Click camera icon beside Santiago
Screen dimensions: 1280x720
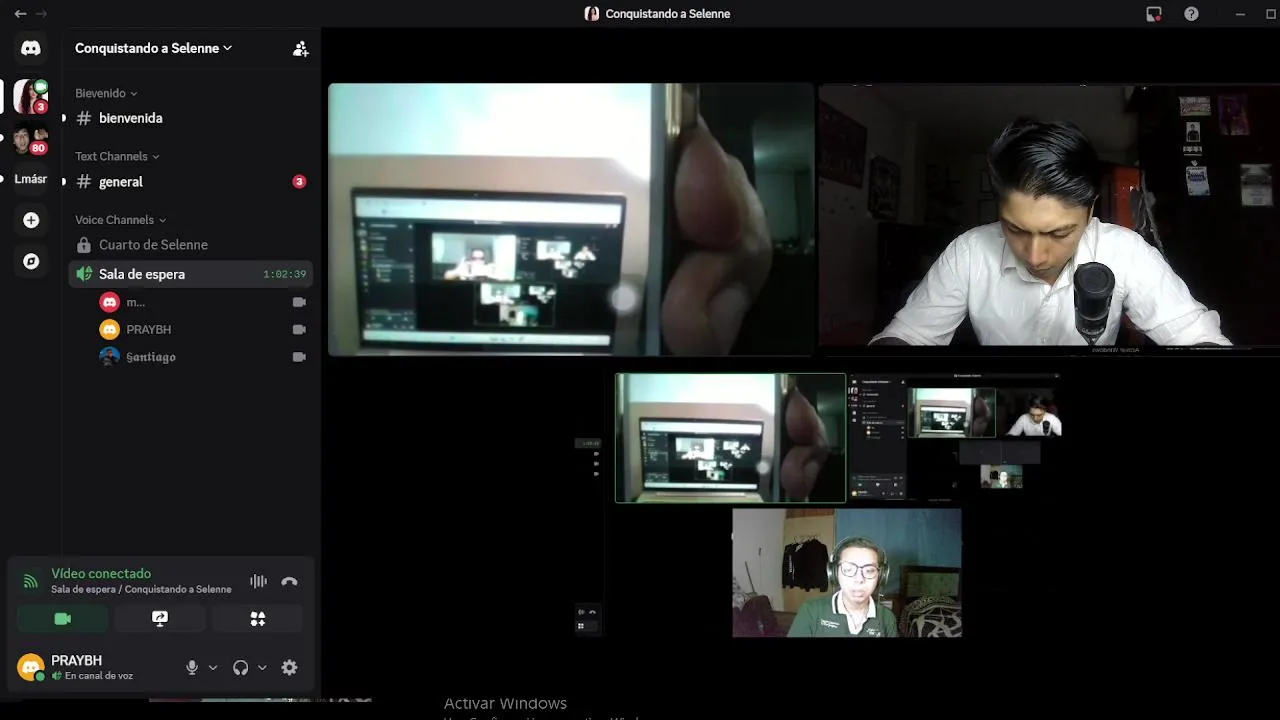click(298, 357)
